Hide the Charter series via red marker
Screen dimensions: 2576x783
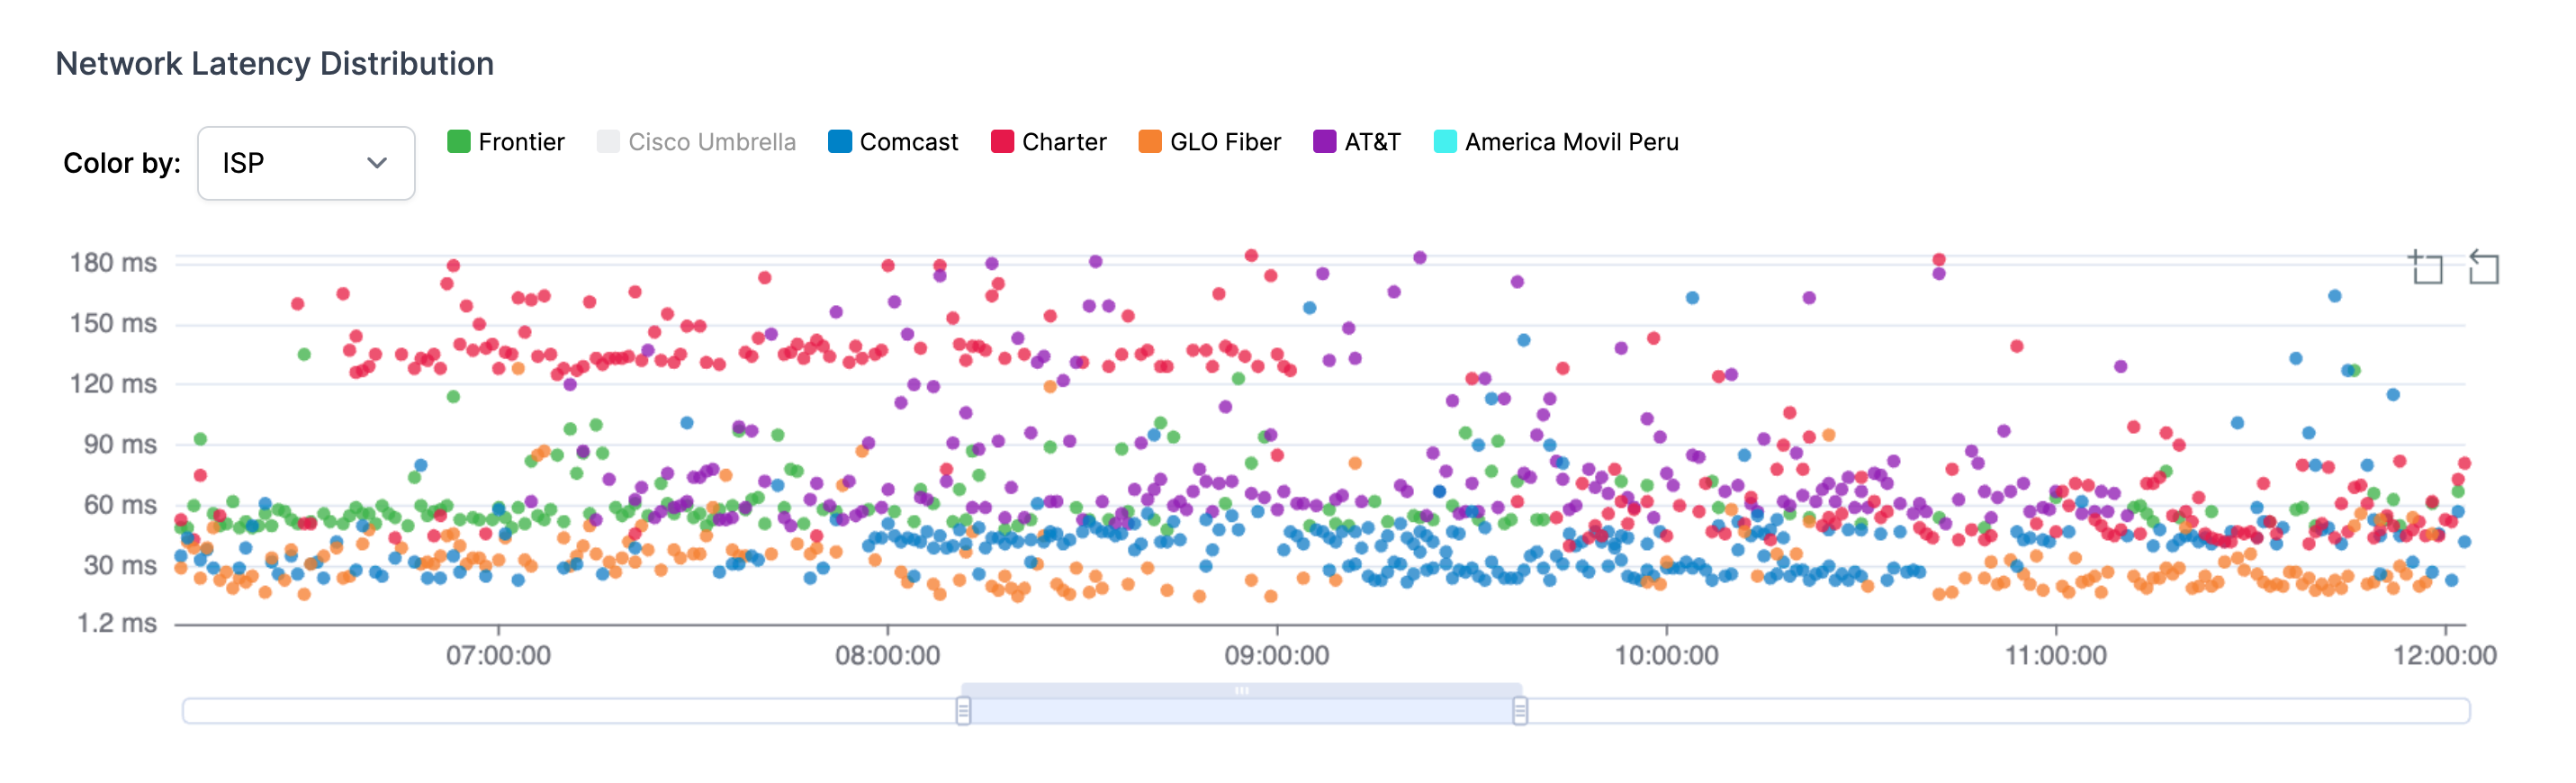[x=1002, y=142]
